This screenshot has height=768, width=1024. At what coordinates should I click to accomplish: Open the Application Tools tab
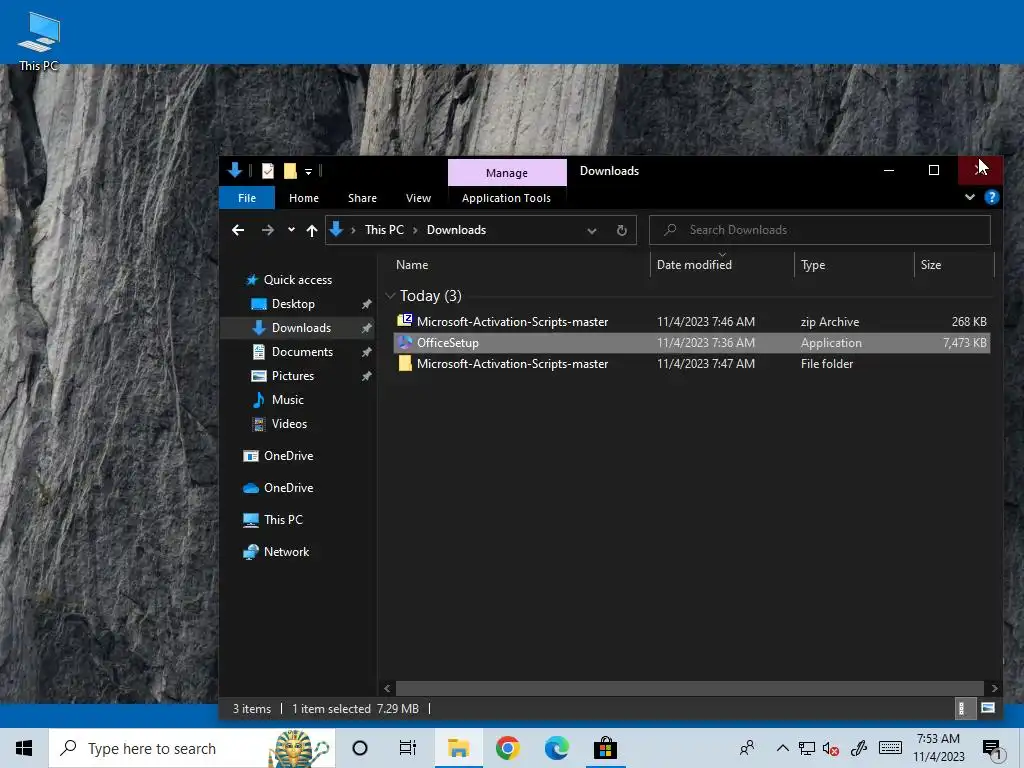tap(506, 198)
